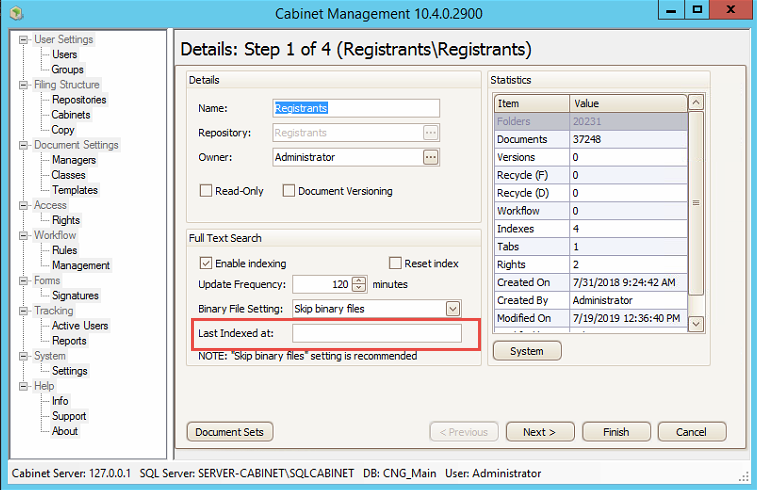
Task: Collapse the User Settings tree node
Action: click(x=23, y=40)
